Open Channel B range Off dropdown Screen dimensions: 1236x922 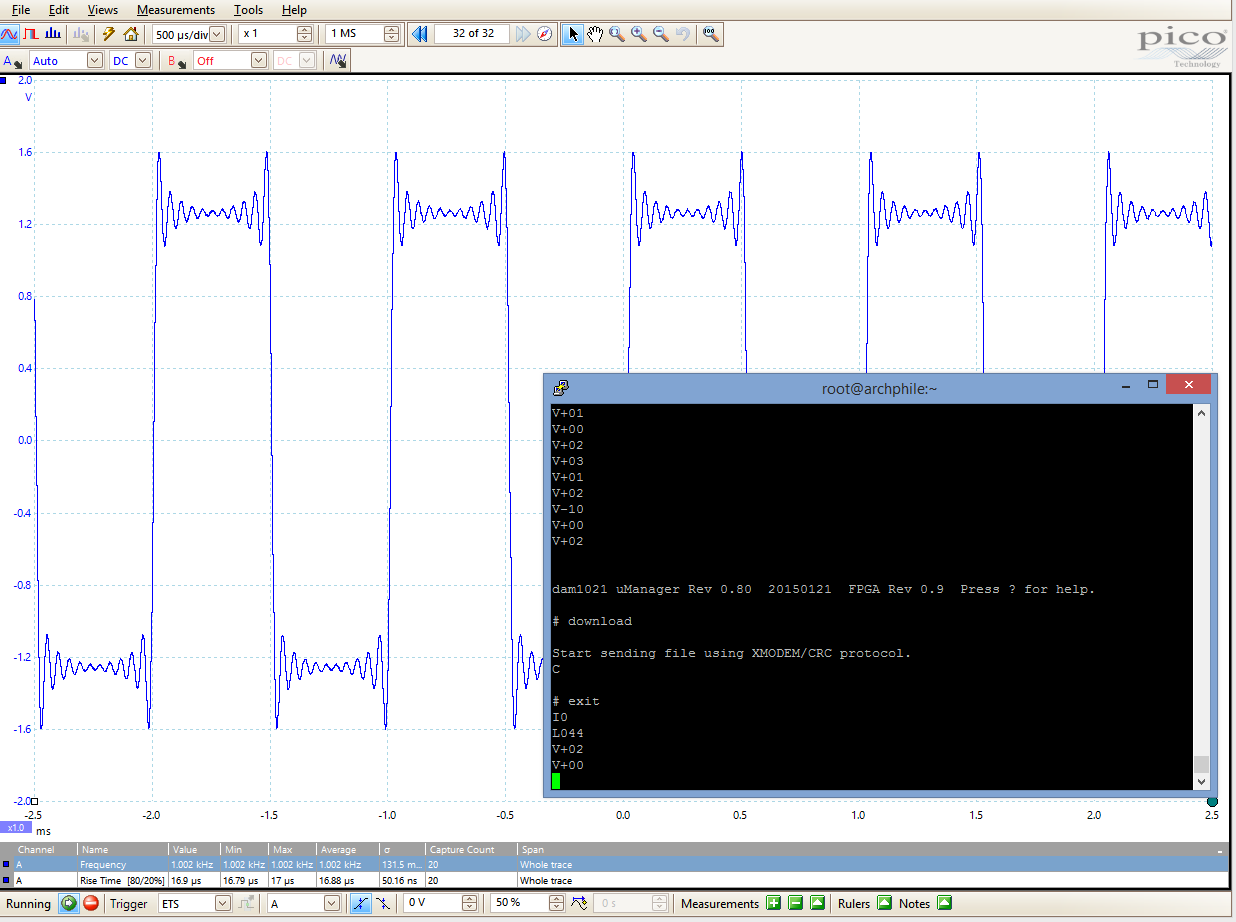coord(259,61)
